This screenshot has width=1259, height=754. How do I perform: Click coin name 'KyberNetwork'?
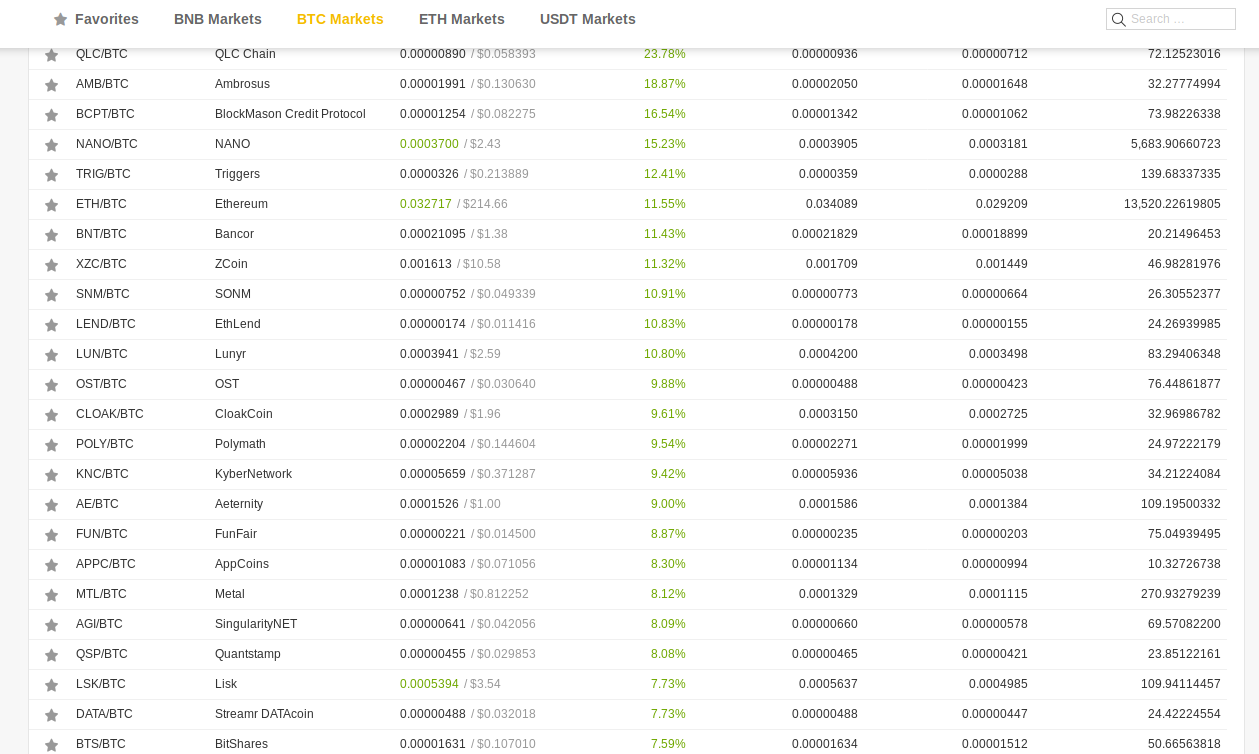click(x=254, y=474)
